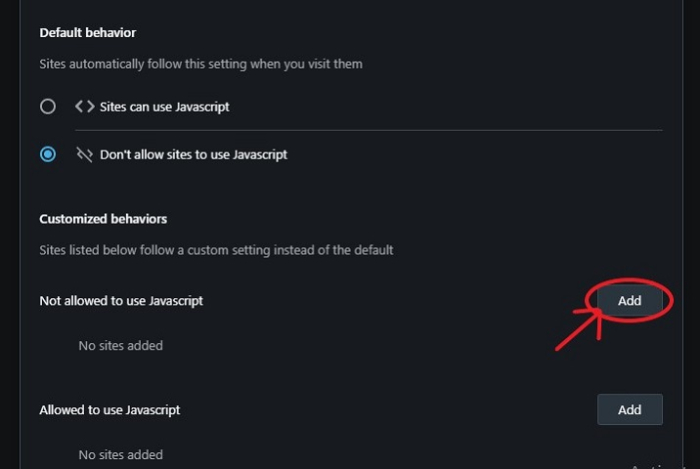Select "Don't allow sites to use Javascript" radio button
The height and width of the screenshot is (469, 700).
click(x=48, y=155)
